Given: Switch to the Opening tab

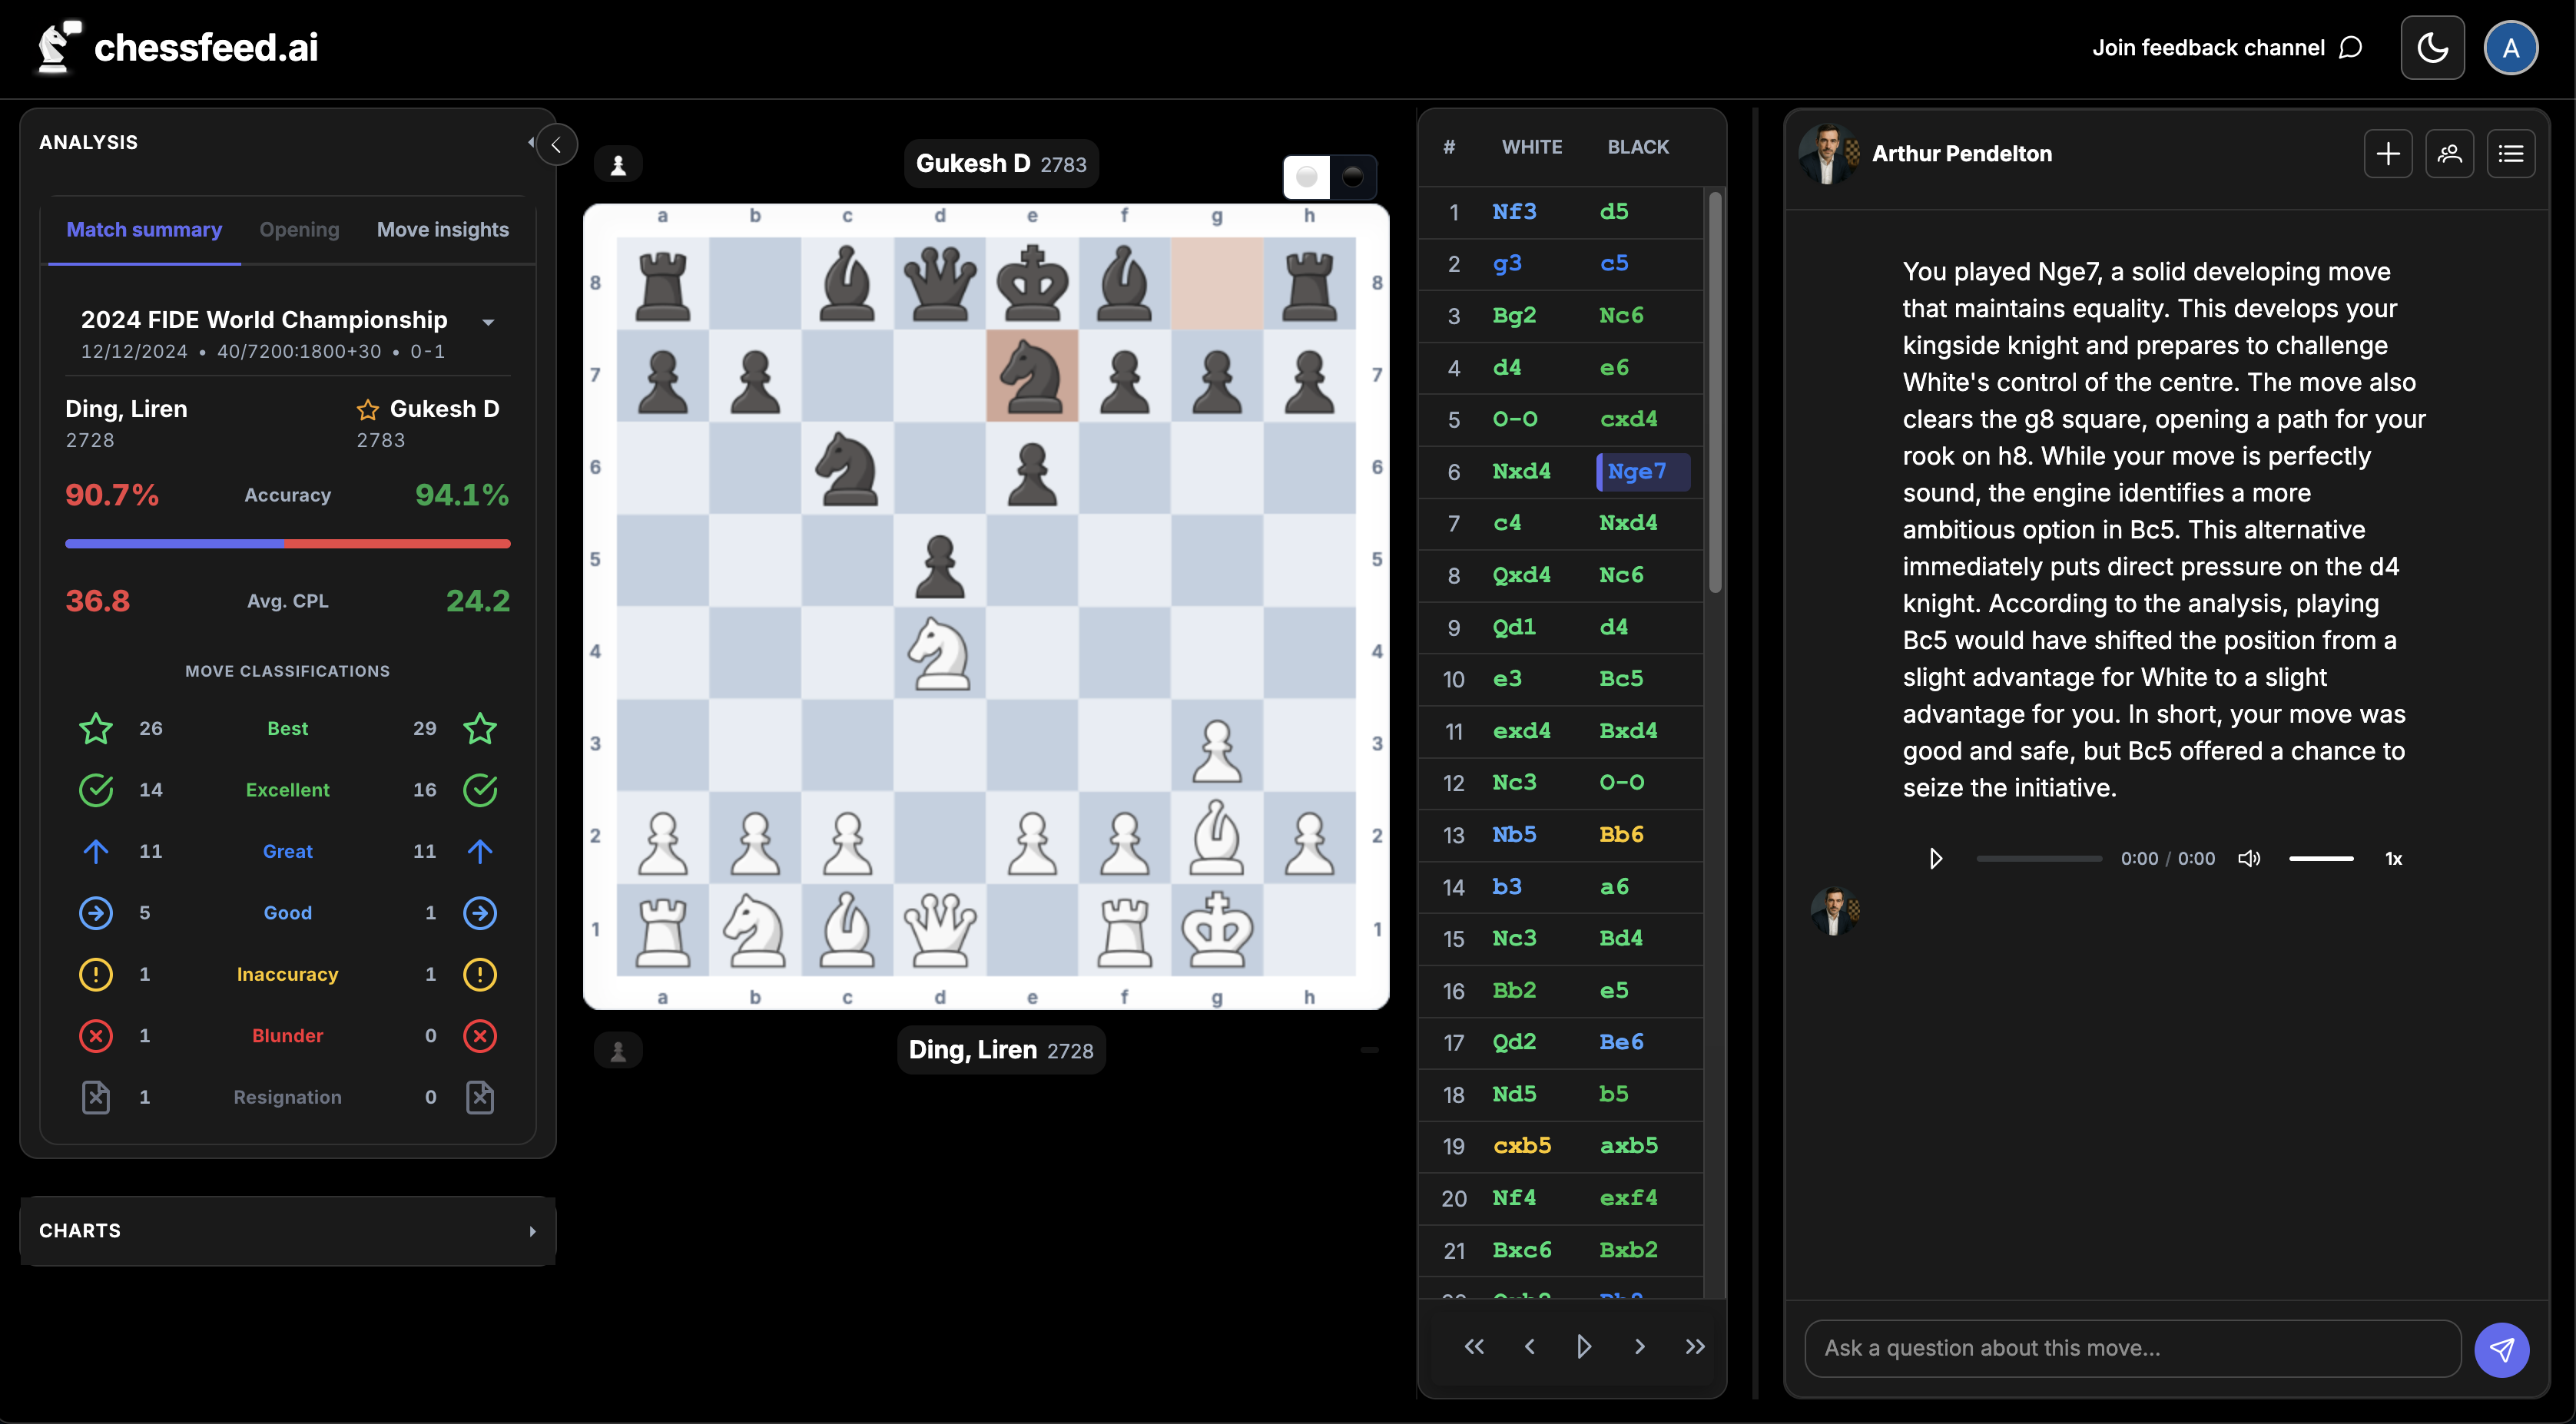Looking at the screenshot, I should 299,229.
